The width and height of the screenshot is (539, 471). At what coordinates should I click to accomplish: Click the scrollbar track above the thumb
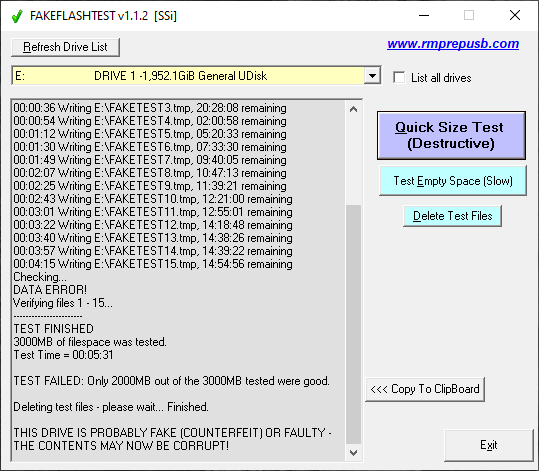pyautogui.click(x=353, y=161)
